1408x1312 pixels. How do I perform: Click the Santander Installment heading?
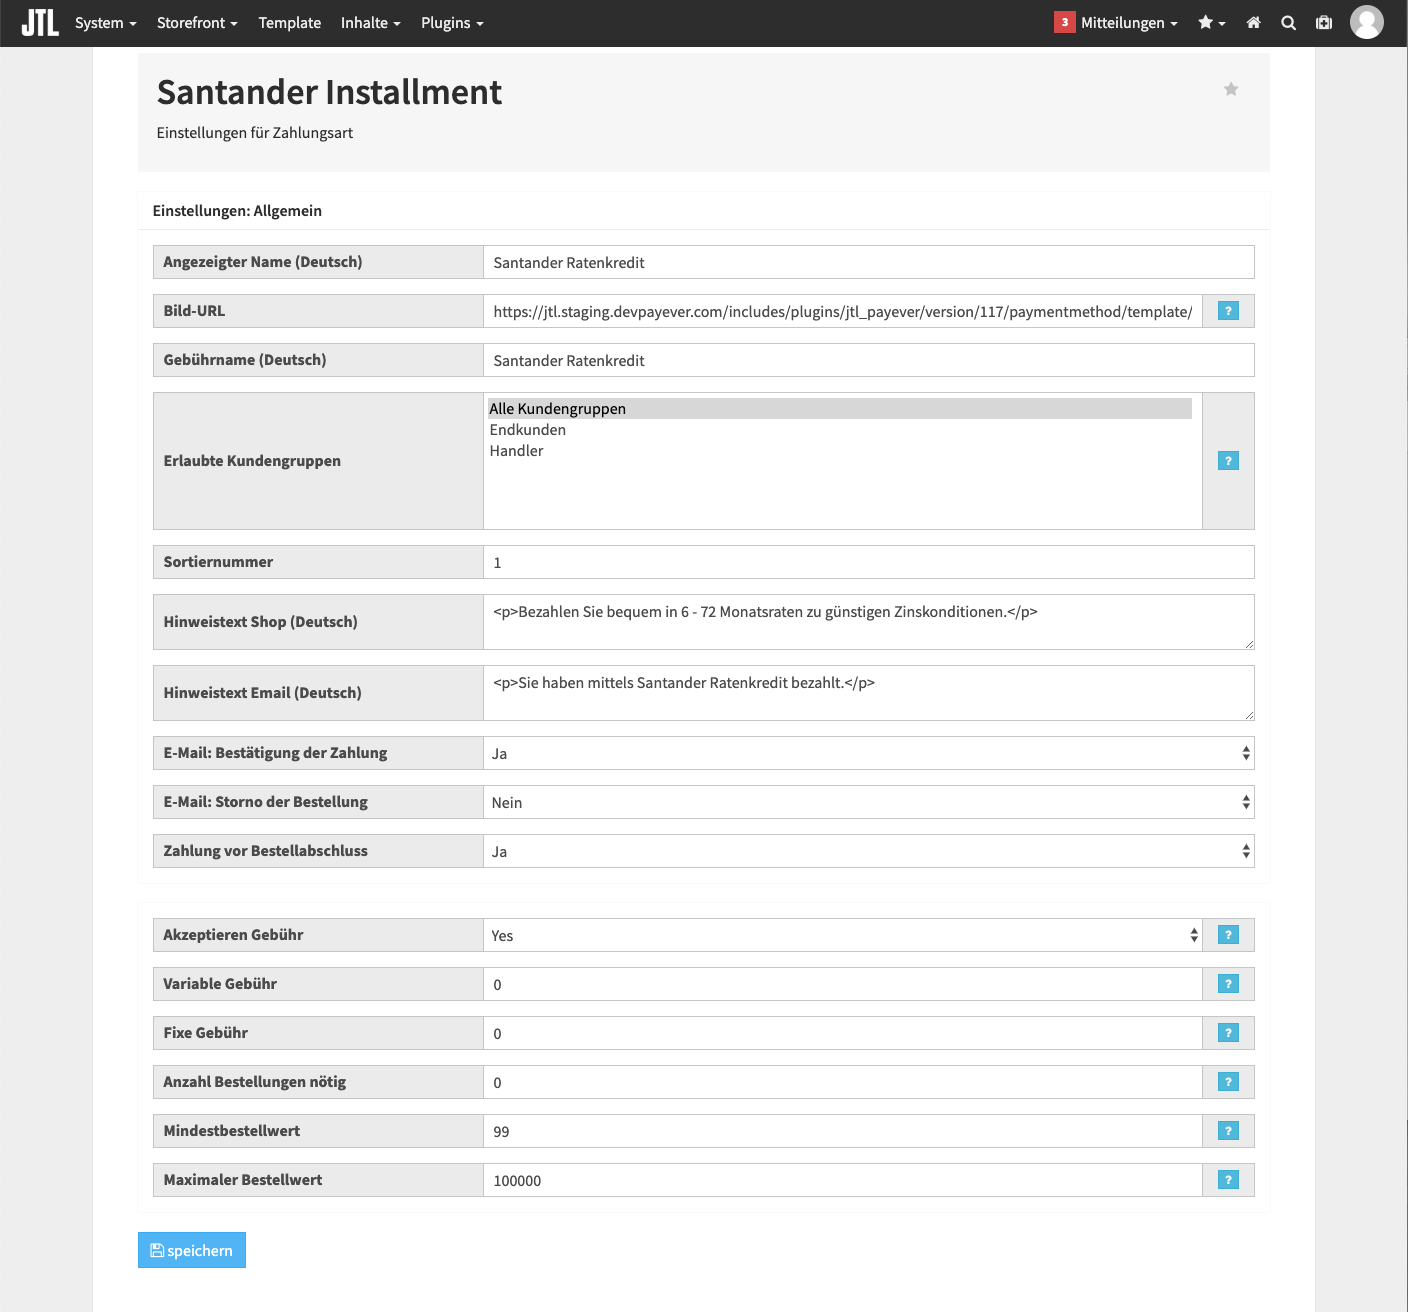click(x=329, y=92)
